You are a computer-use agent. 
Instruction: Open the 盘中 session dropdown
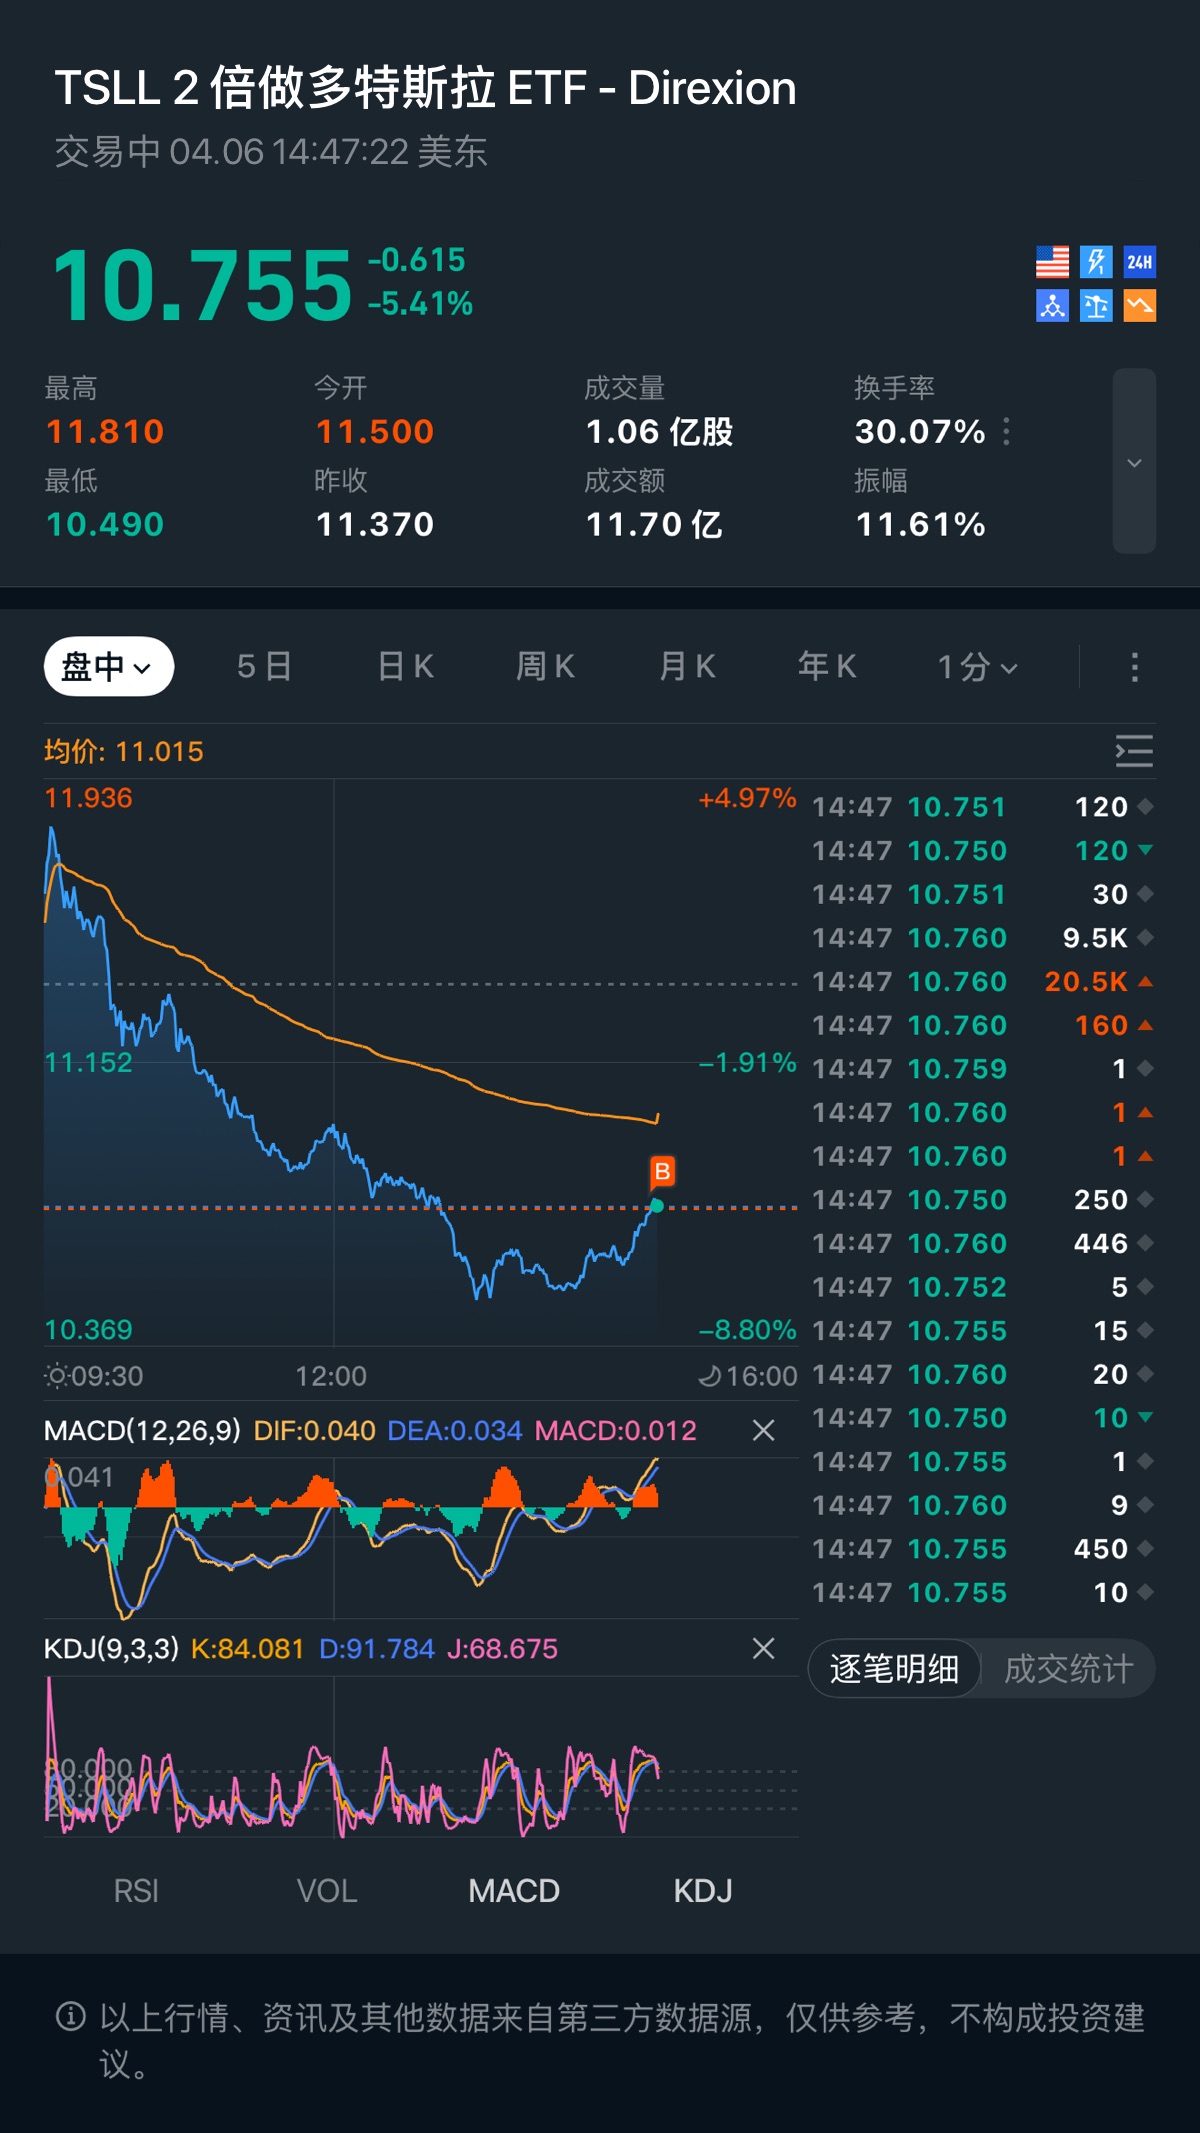click(108, 667)
